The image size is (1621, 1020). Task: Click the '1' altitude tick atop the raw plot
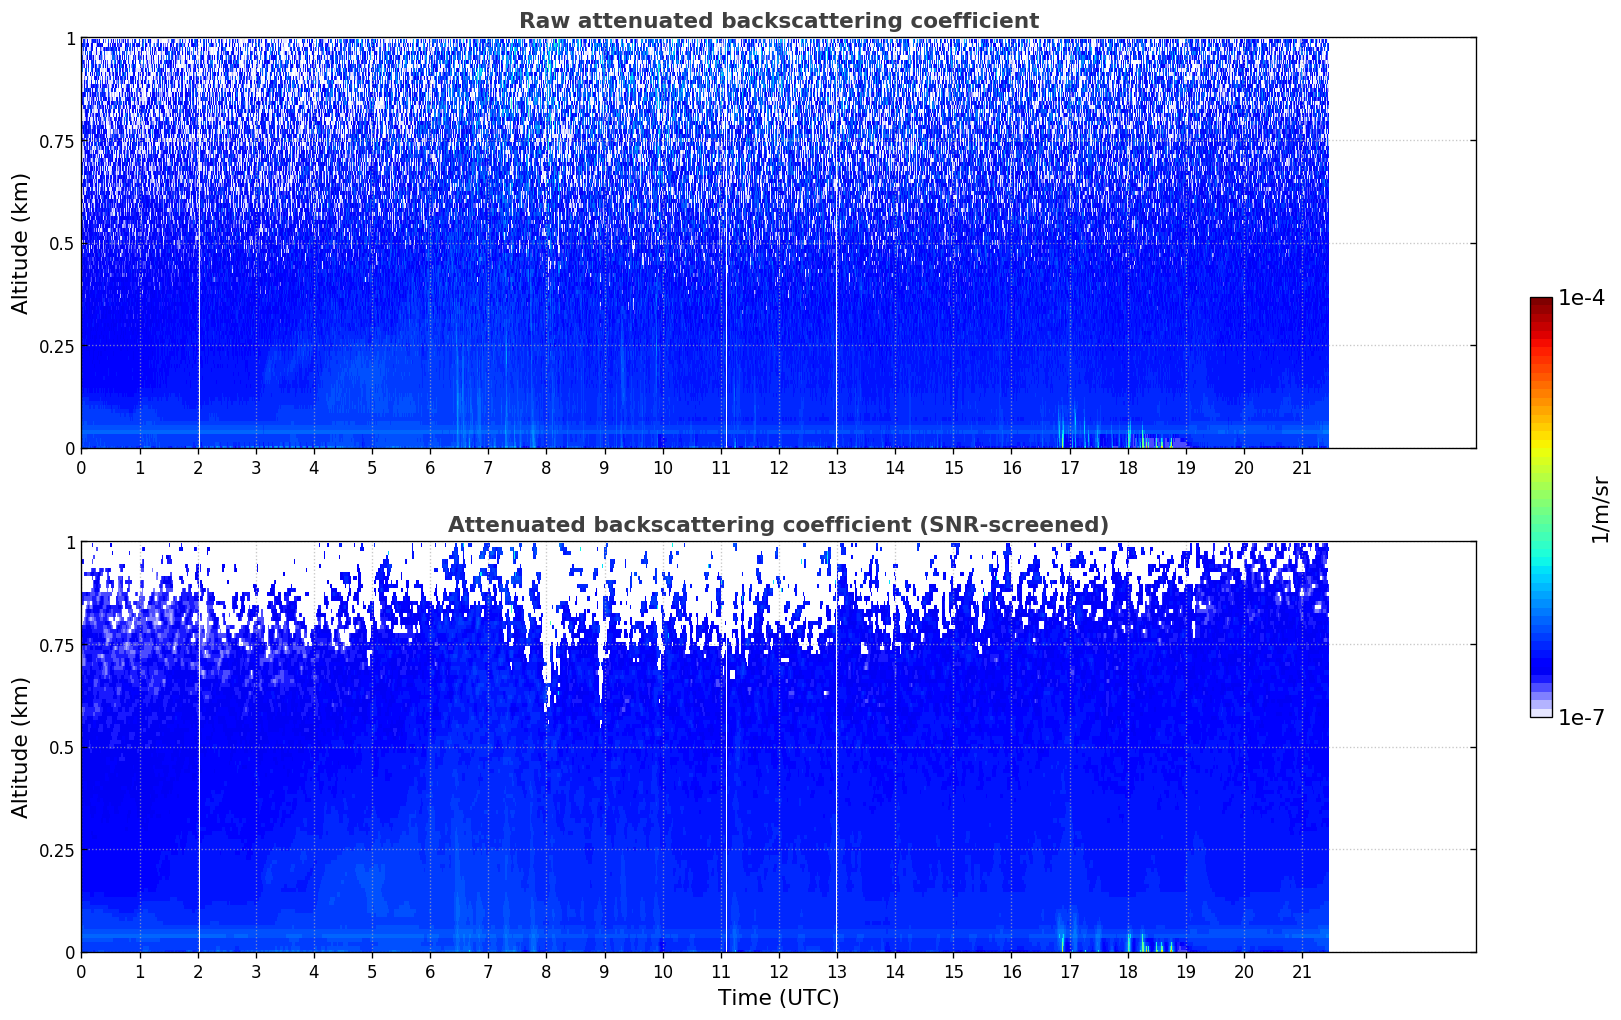click(70, 39)
